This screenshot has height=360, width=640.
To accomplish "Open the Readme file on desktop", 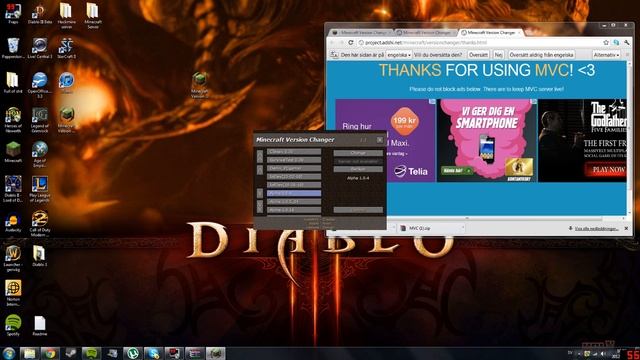I will [40, 325].
